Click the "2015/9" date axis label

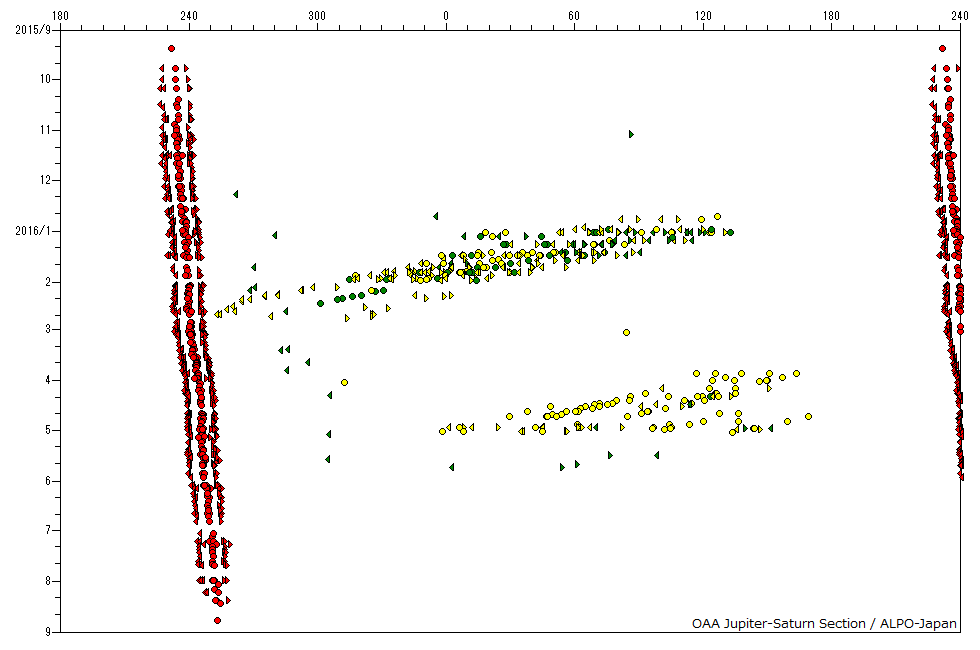[33, 29]
